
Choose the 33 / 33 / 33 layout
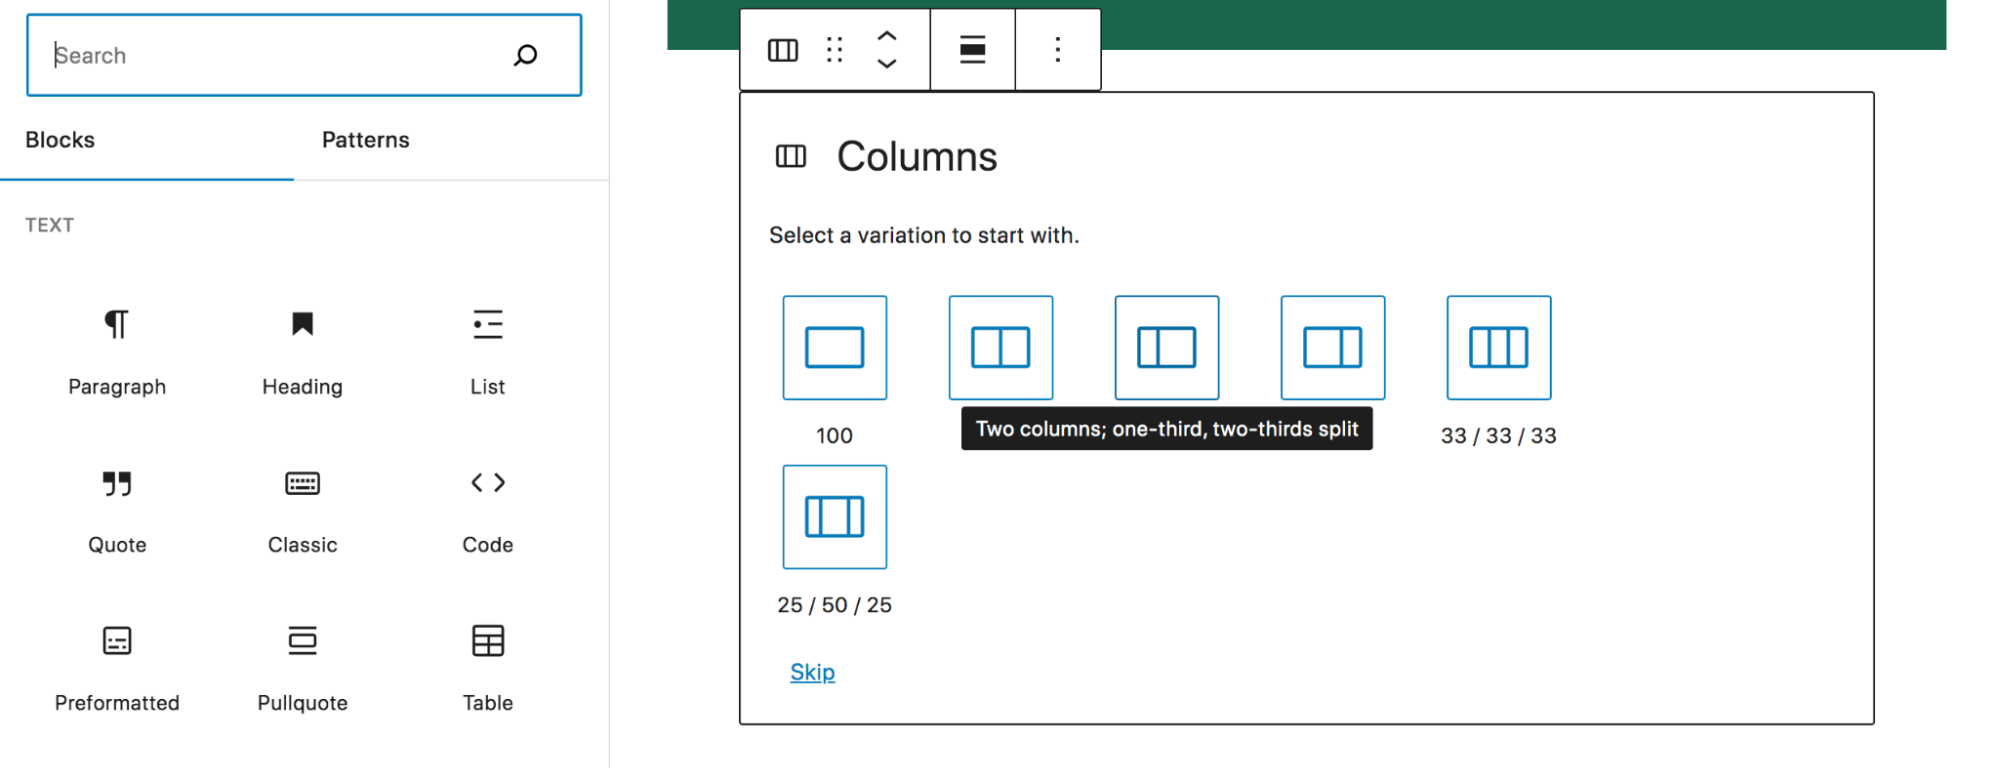(x=1498, y=348)
